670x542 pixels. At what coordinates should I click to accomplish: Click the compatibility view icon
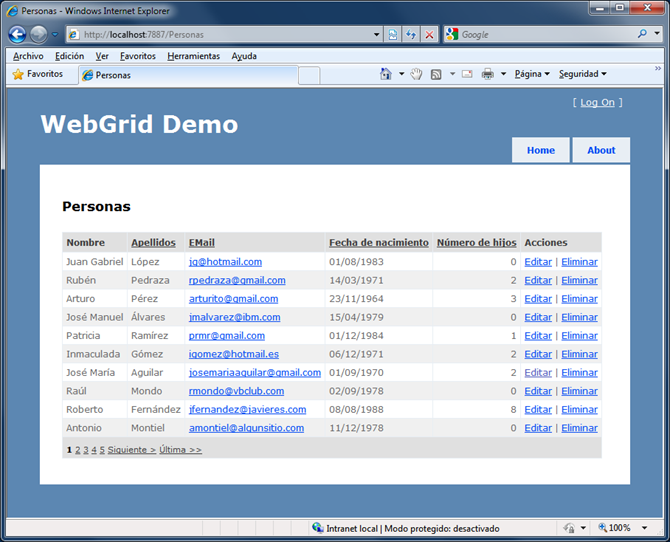tap(393, 35)
